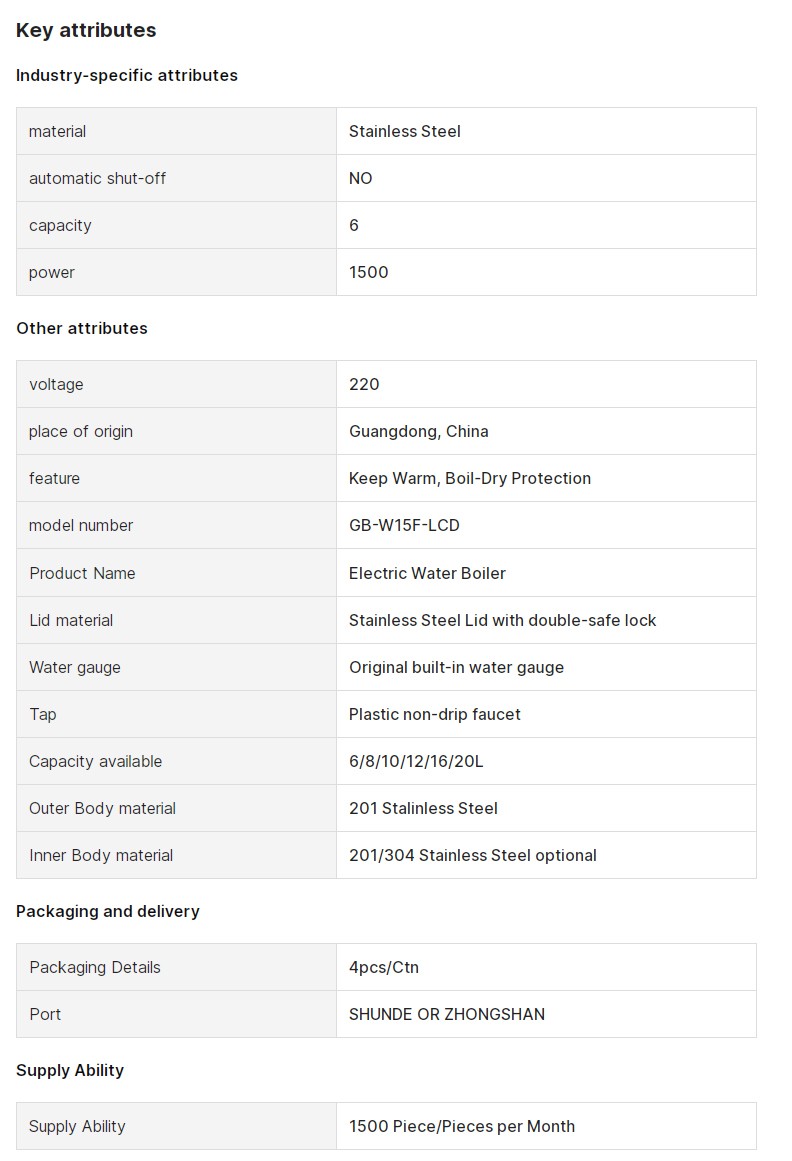Click the Packaging Details 4pcs/Ctn value
This screenshot has width=792, height=1161.
point(383,967)
